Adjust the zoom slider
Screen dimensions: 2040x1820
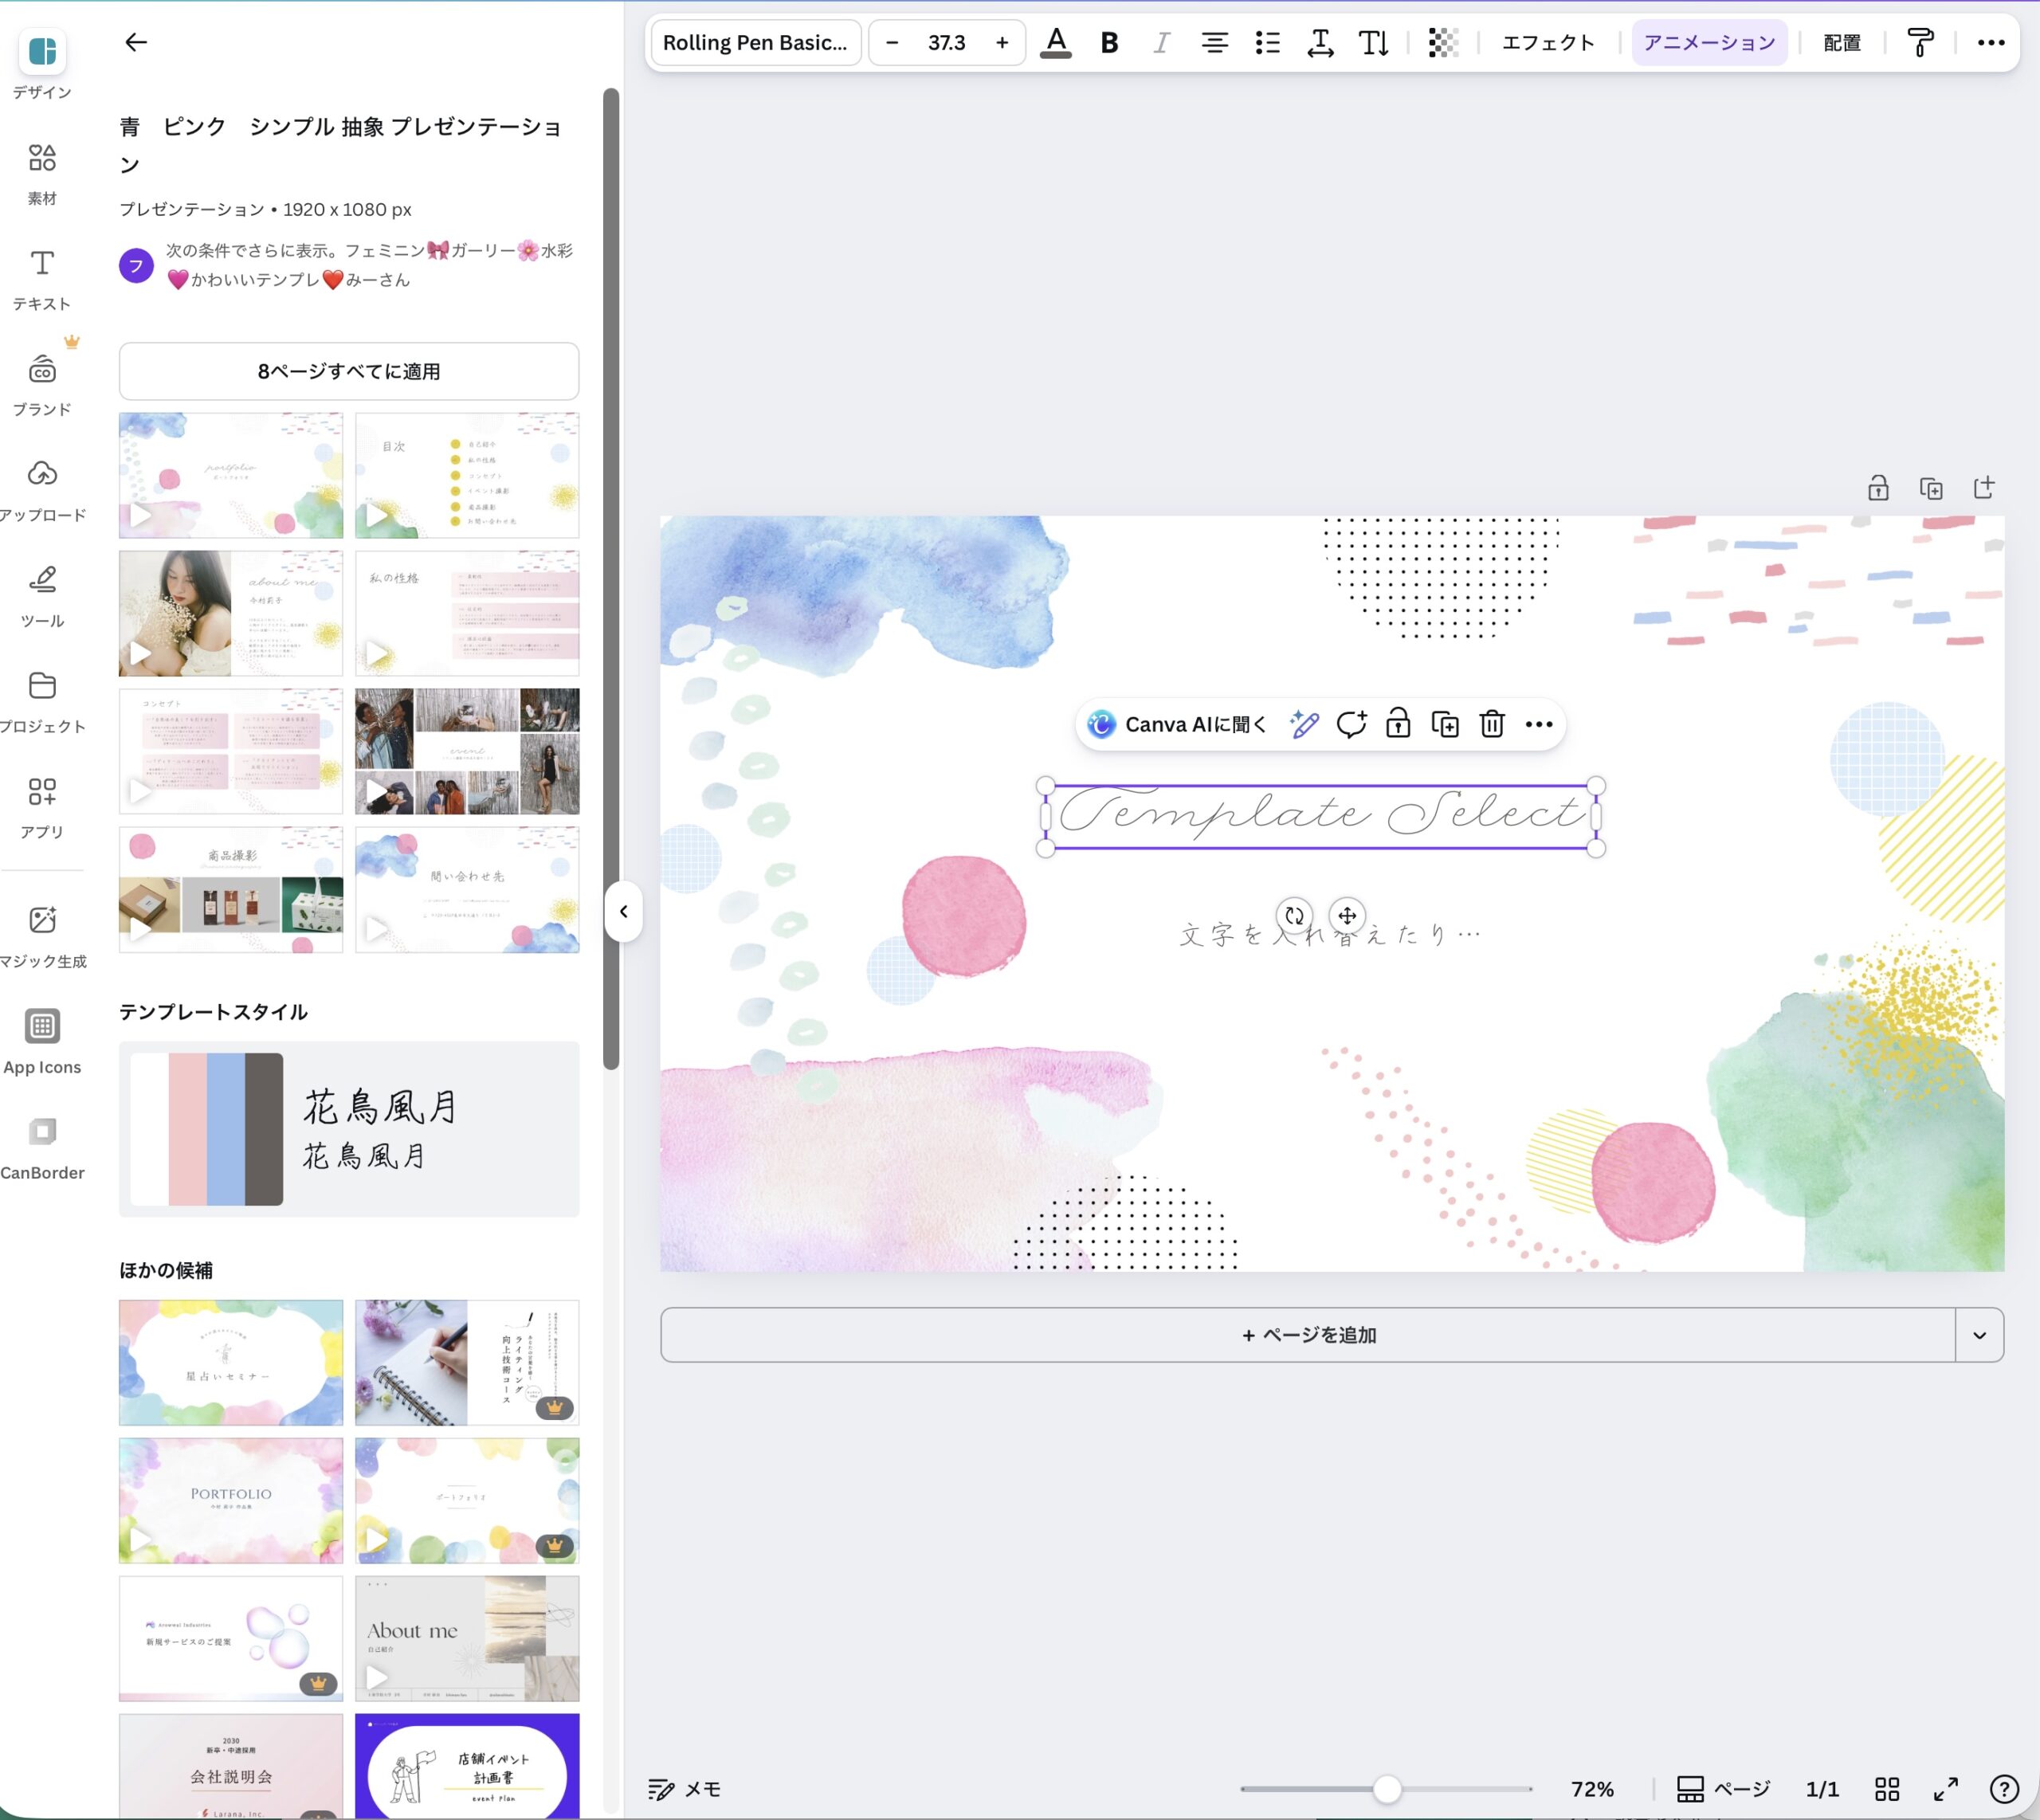click(x=1386, y=1789)
